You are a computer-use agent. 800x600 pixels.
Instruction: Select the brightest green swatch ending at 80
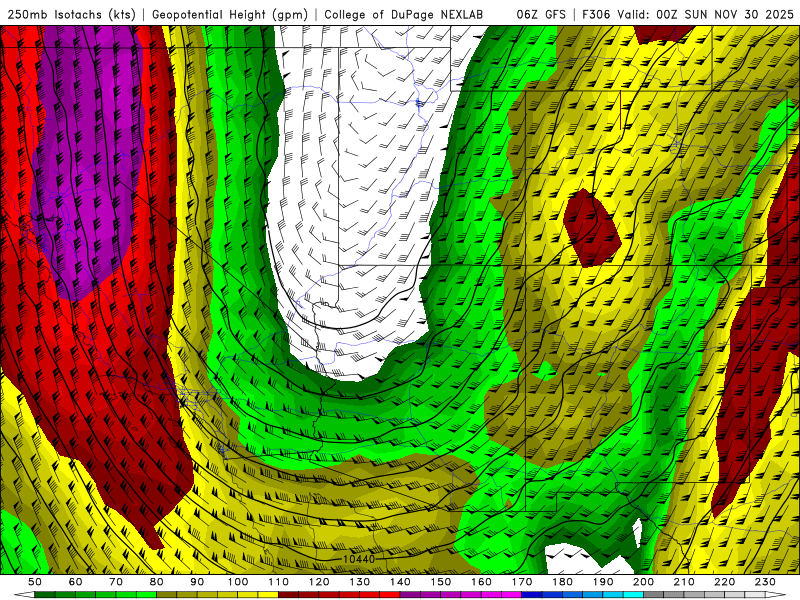coord(146,595)
